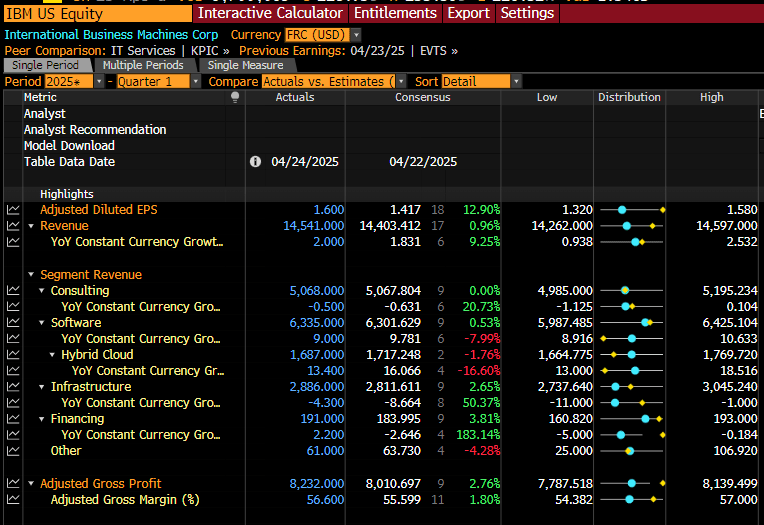Click chart icon beside Software row
764x525 pixels.
(x=13, y=323)
